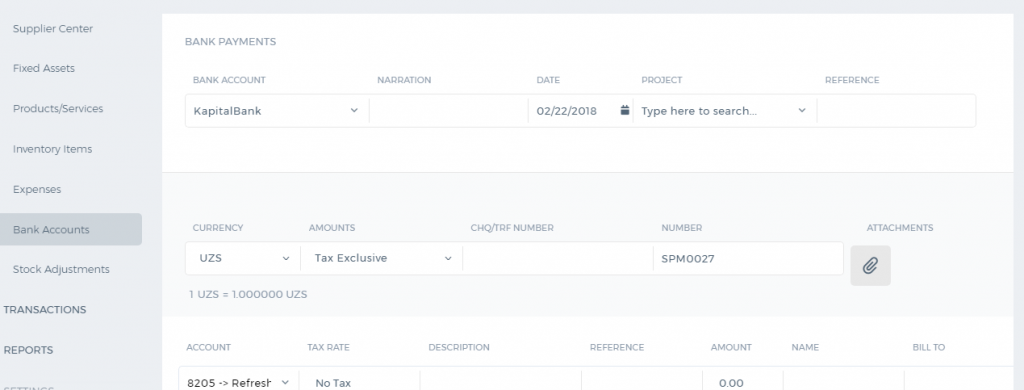Open Supplier Center in the sidebar
1024x390 pixels.
point(53,29)
